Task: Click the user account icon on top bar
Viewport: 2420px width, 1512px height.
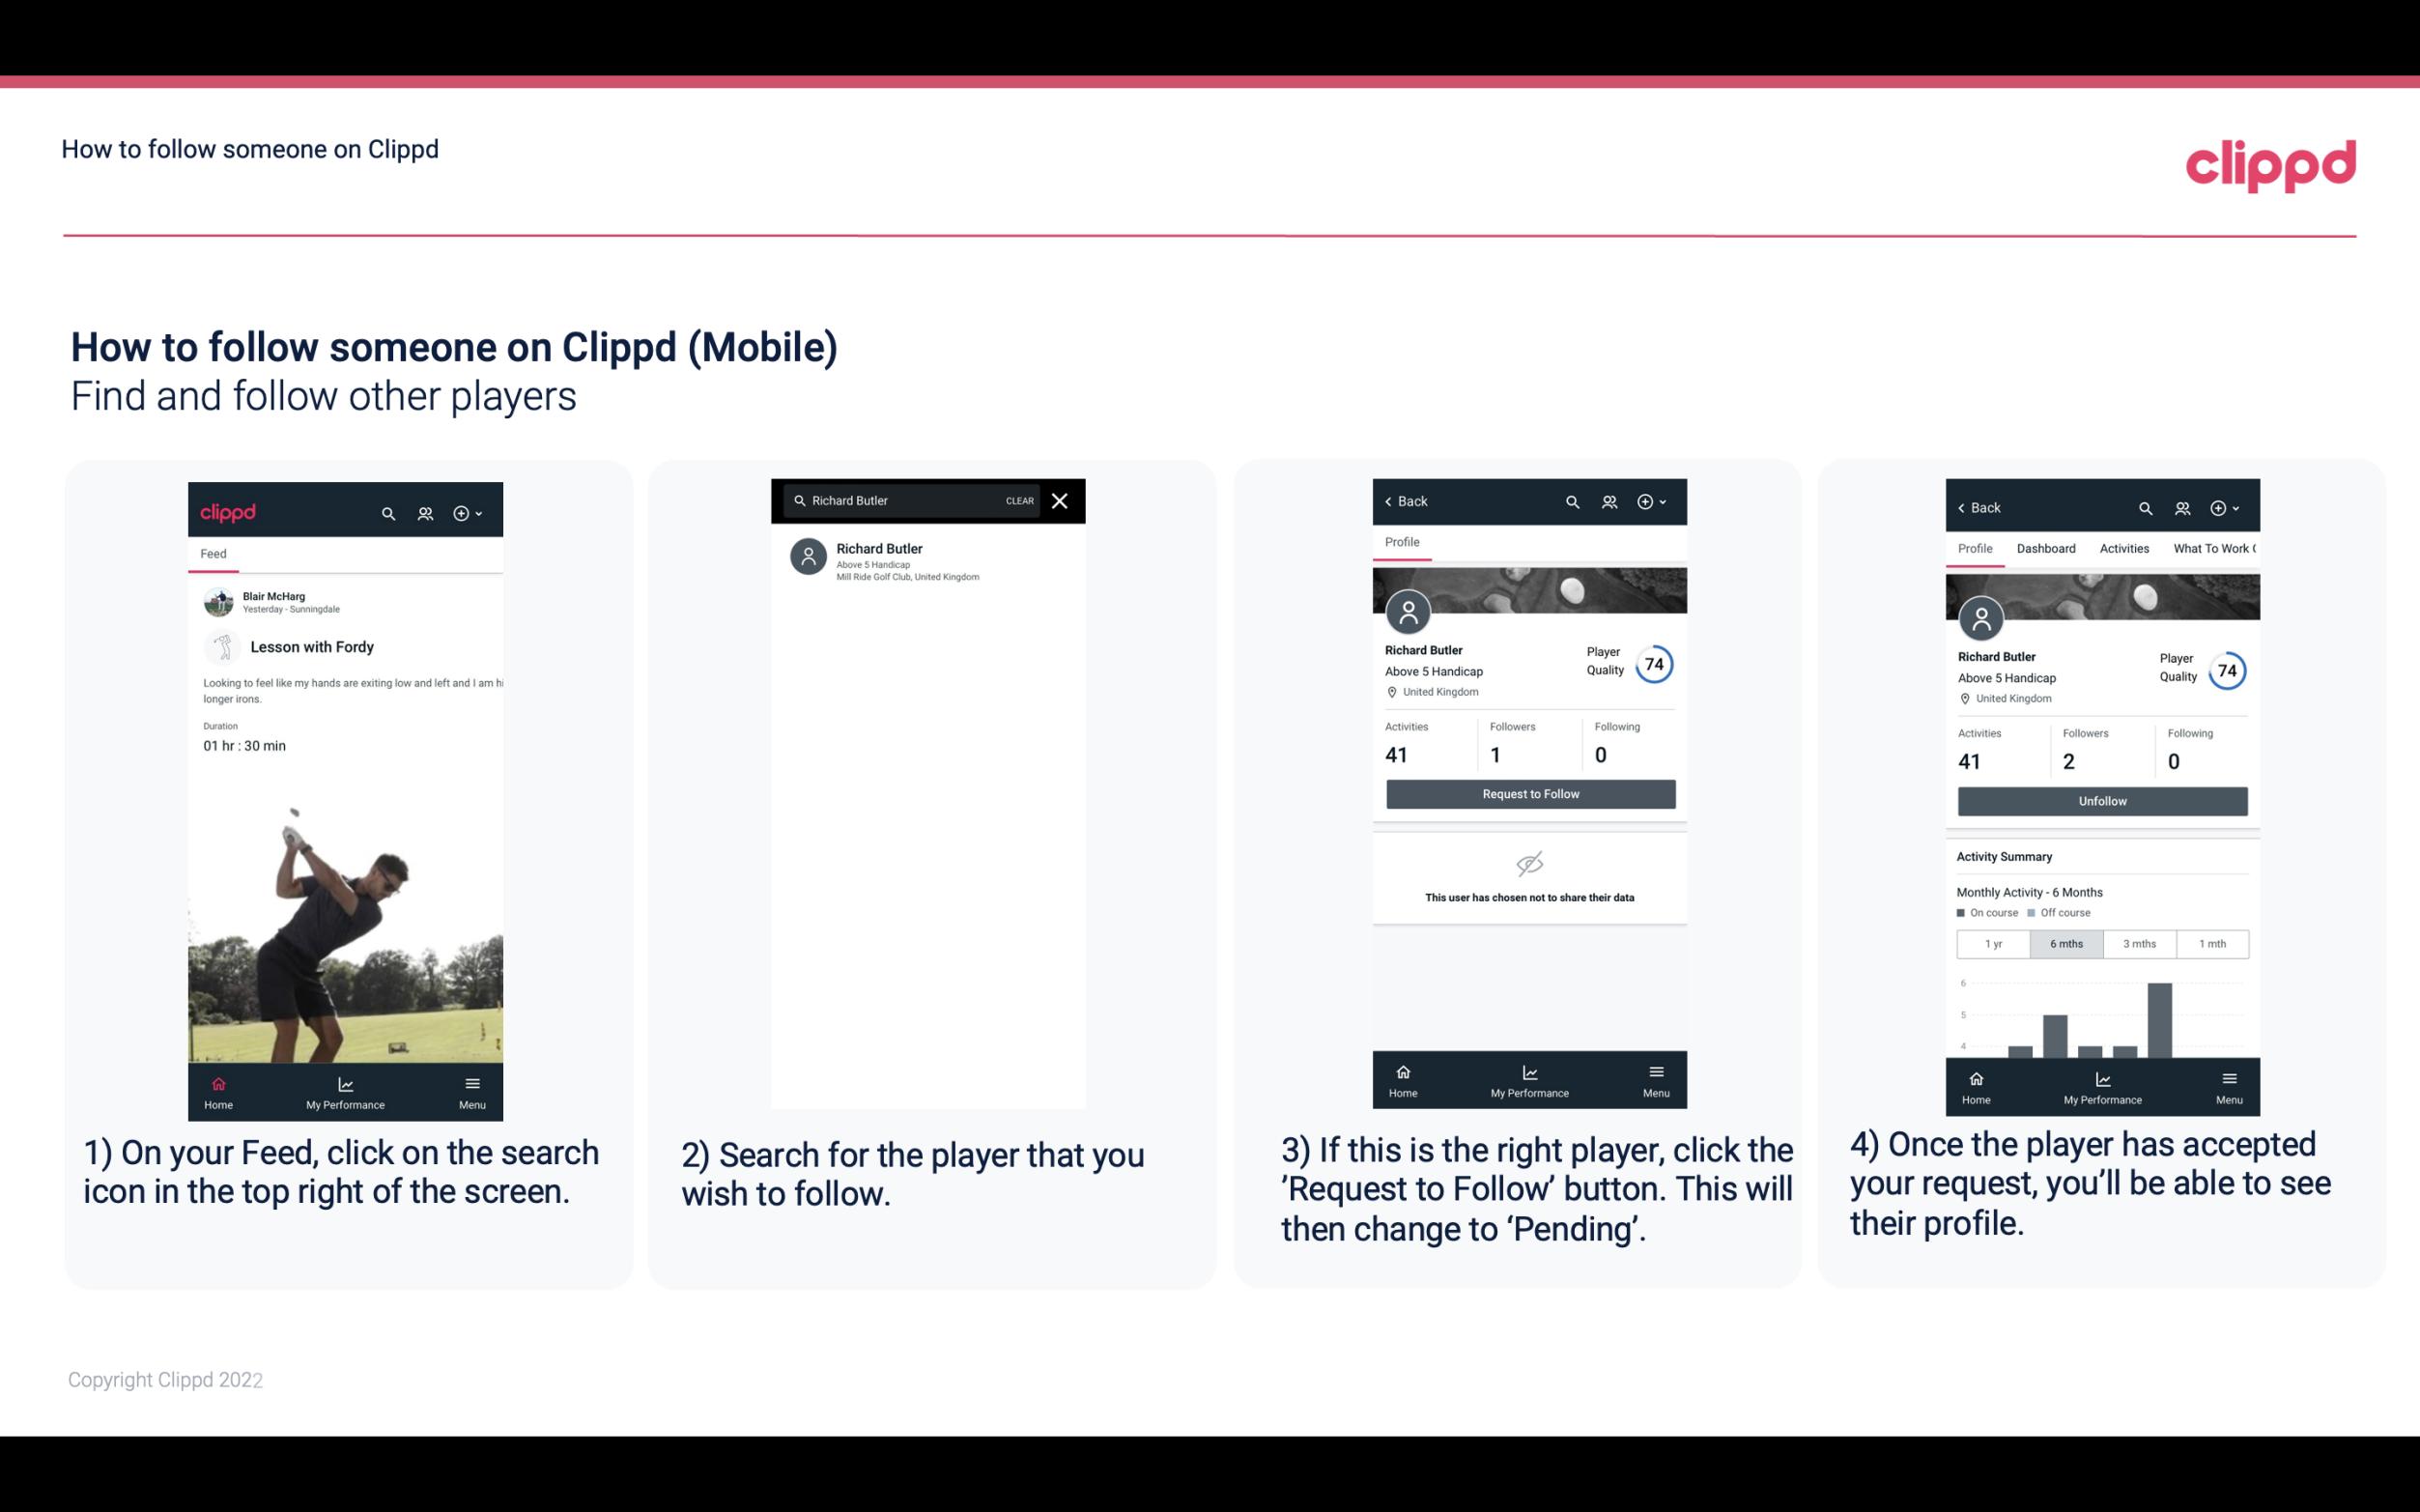Action: click(x=425, y=510)
